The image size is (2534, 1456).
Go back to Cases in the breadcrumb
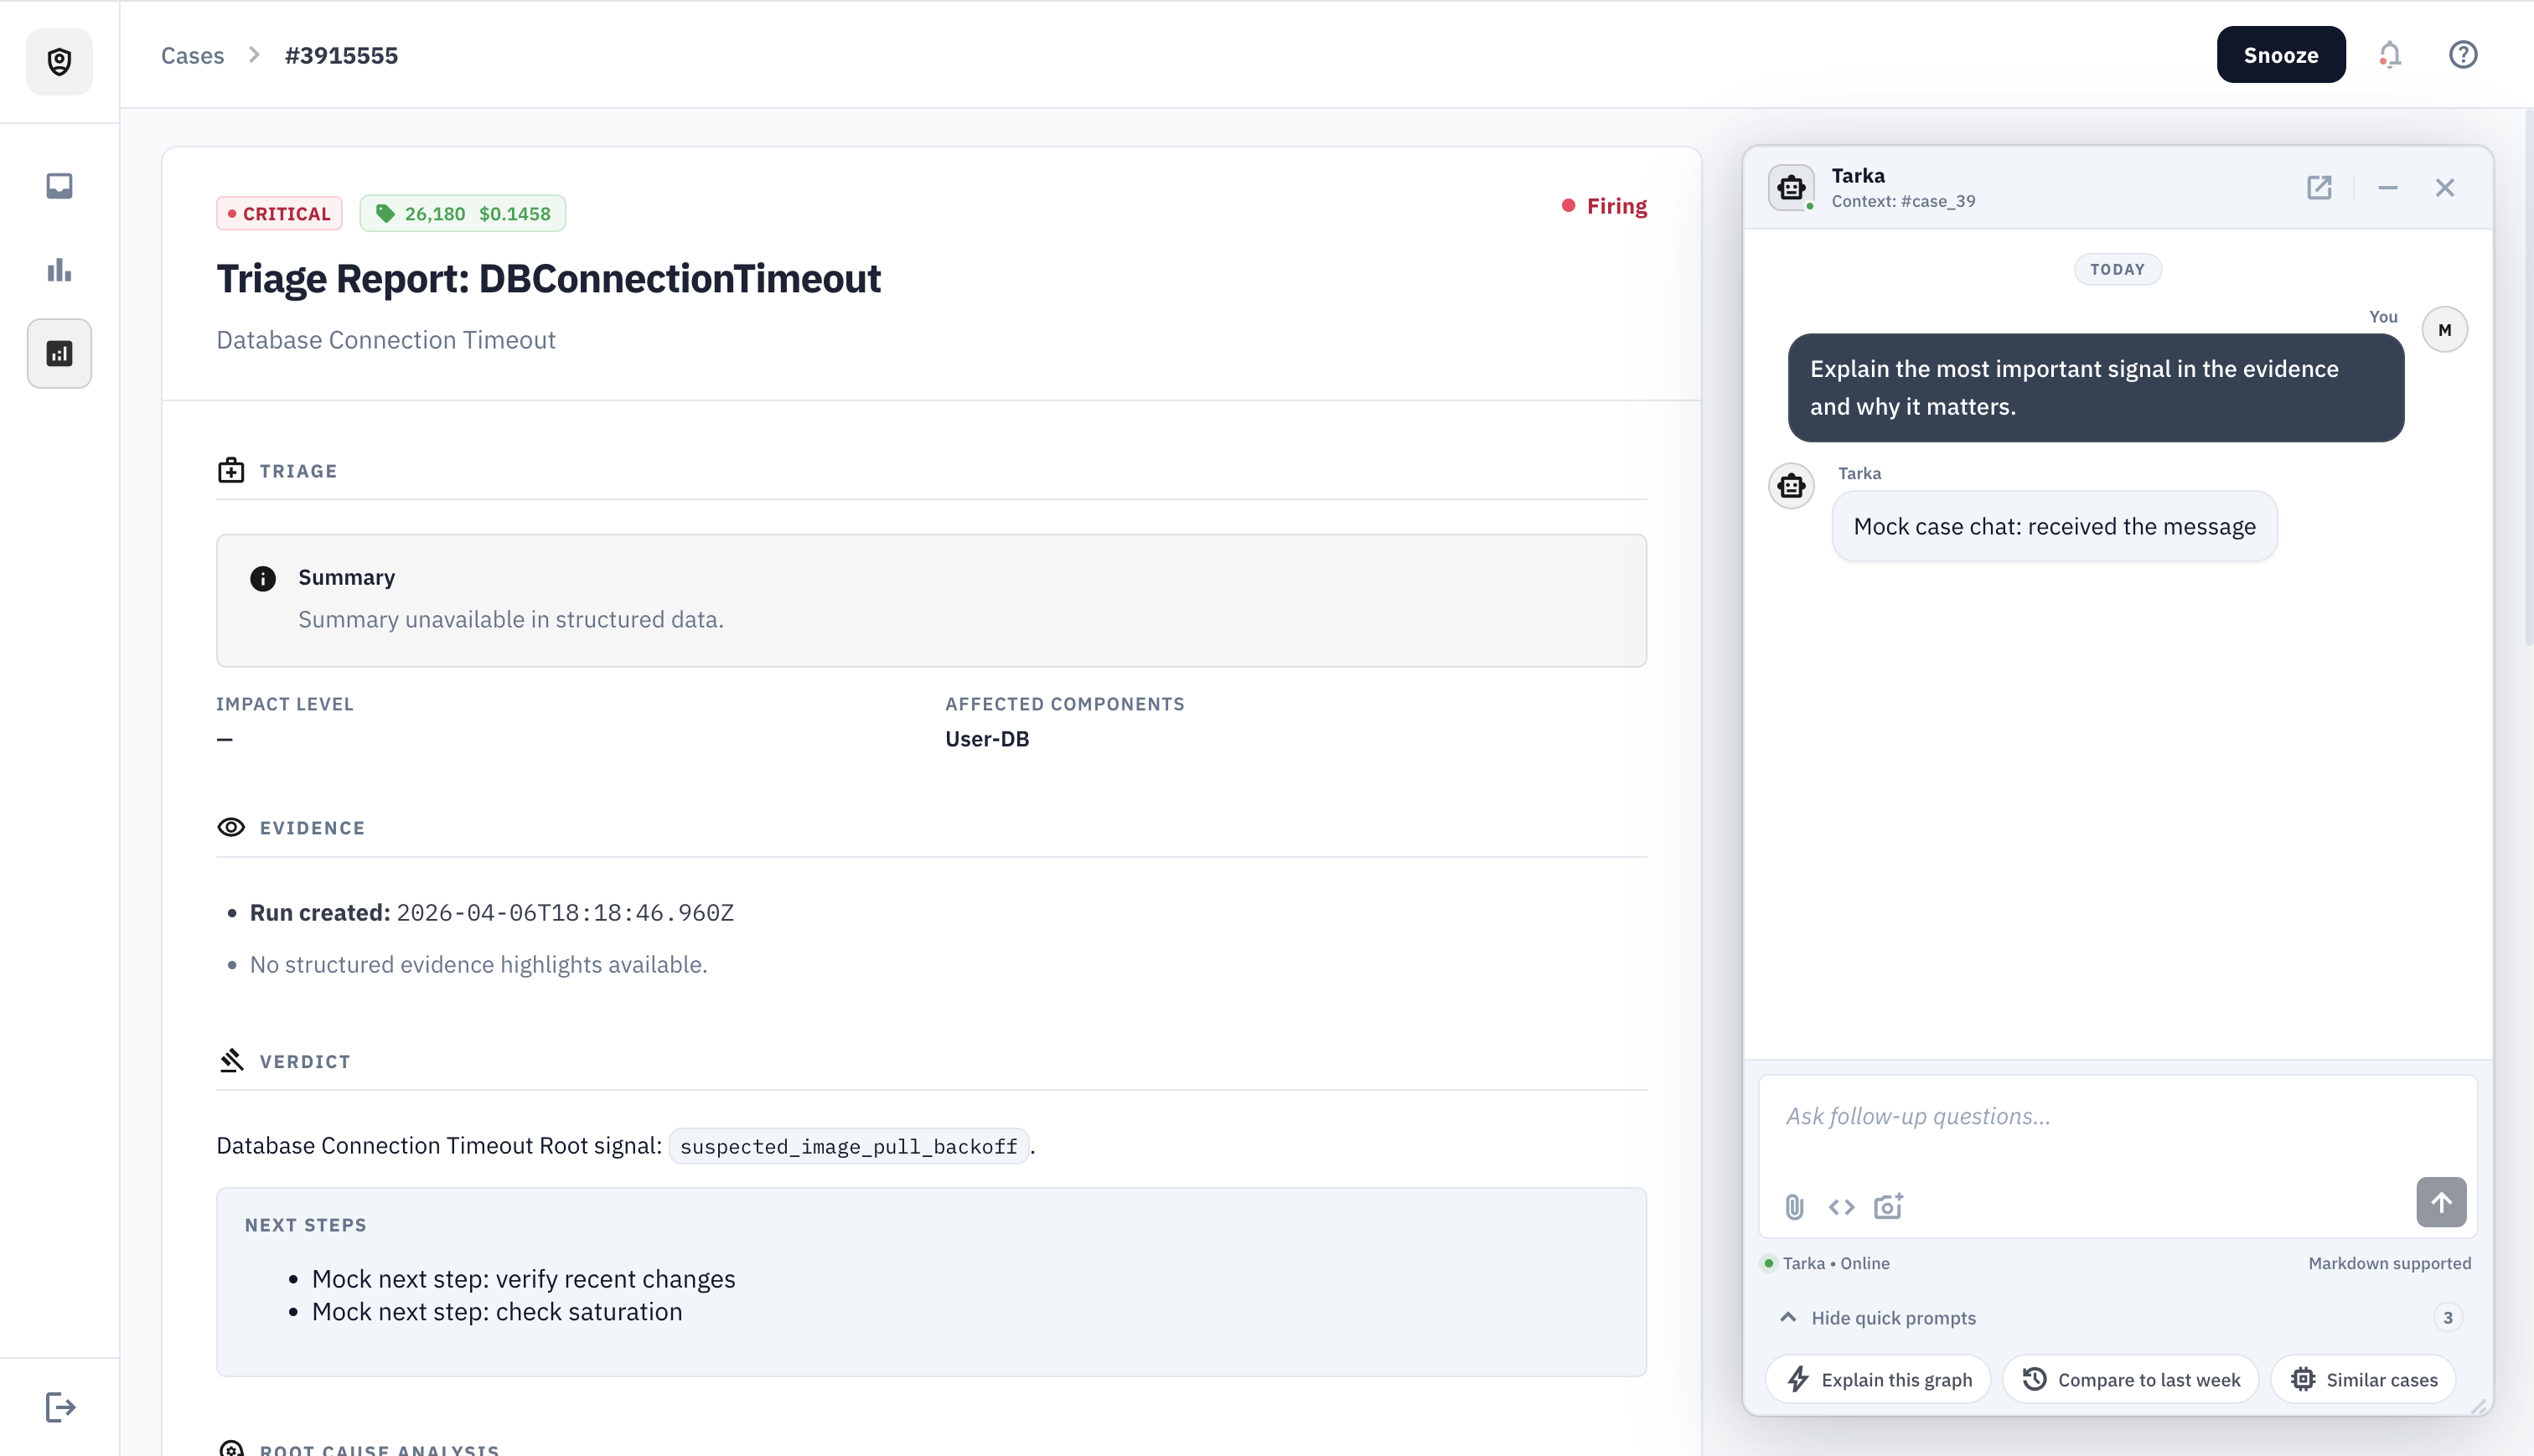pyautogui.click(x=192, y=55)
